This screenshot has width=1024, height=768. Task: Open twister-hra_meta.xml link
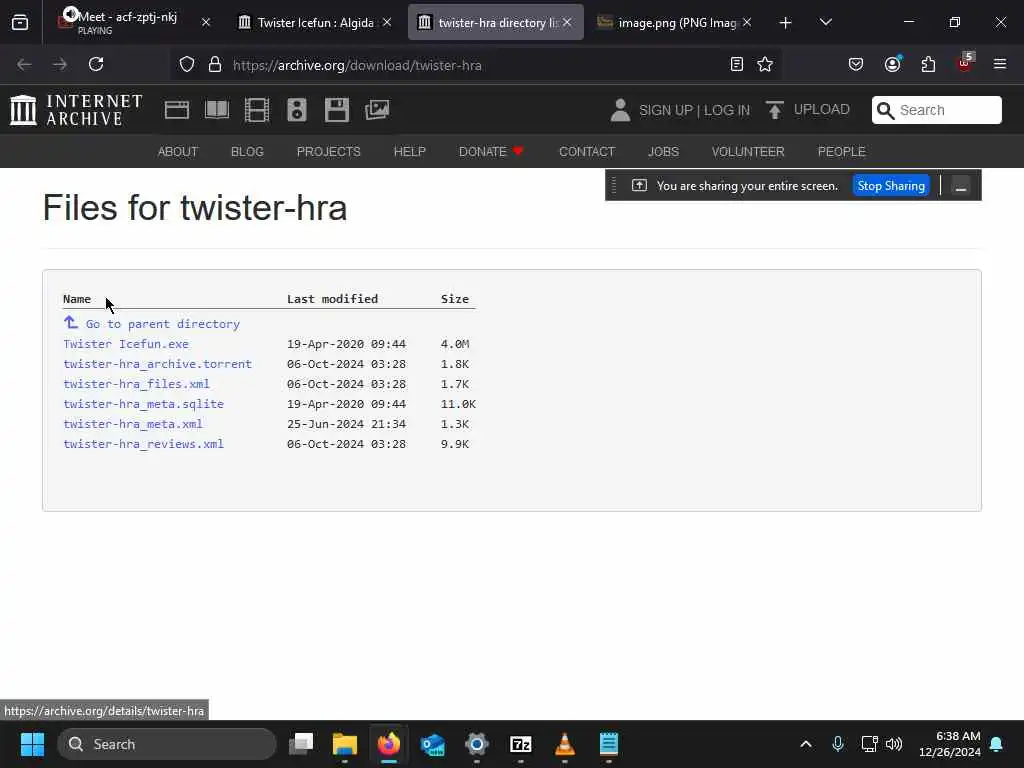tap(133, 424)
